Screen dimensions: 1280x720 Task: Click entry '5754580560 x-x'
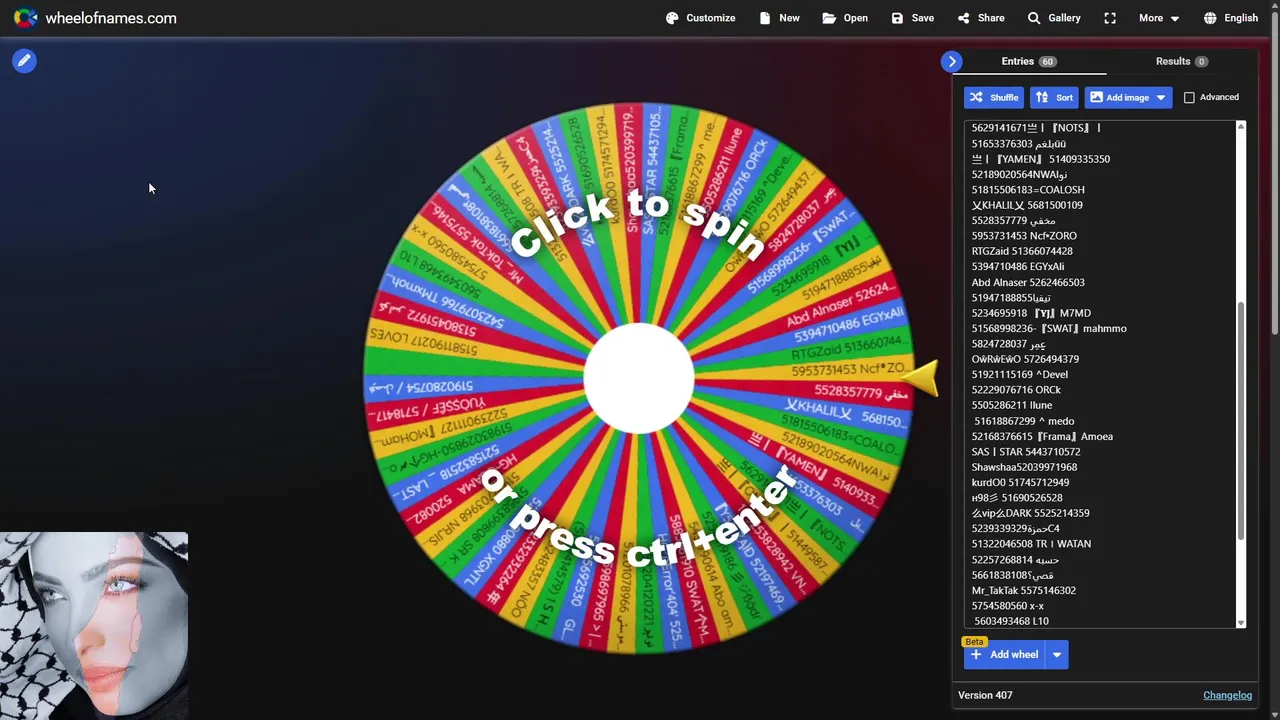click(x=1008, y=606)
